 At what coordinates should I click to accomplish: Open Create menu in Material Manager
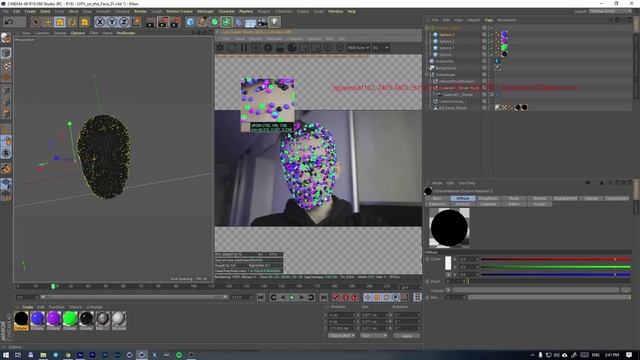coord(27,307)
